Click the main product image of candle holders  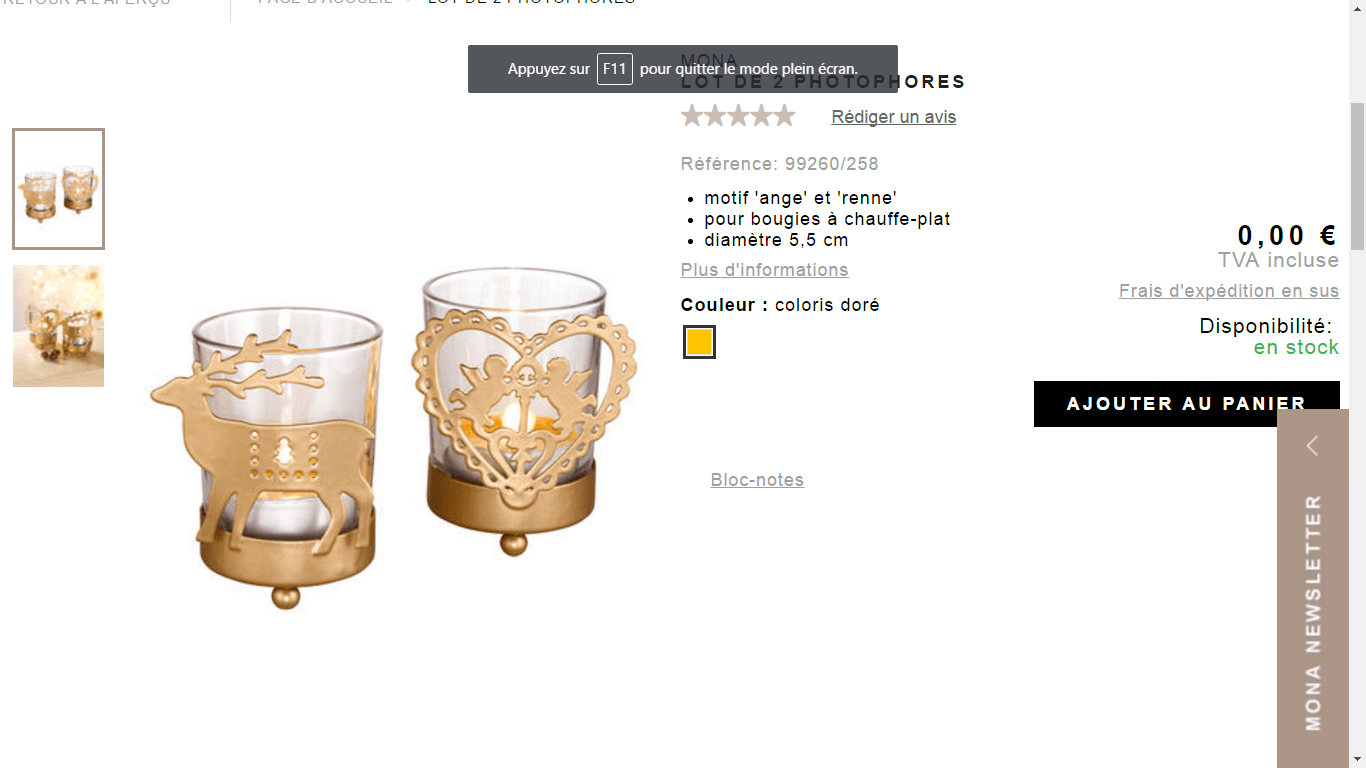click(x=393, y=437)
